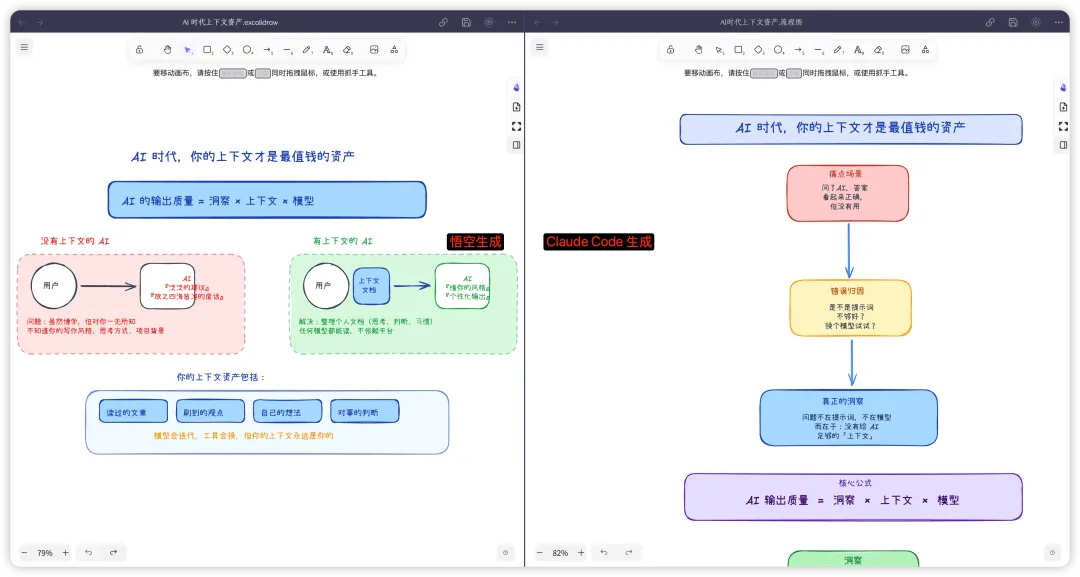Toggle the lock icon in right canvas toolbar
This screenshot has width=1080, height=577.
(x=670, y=50)
